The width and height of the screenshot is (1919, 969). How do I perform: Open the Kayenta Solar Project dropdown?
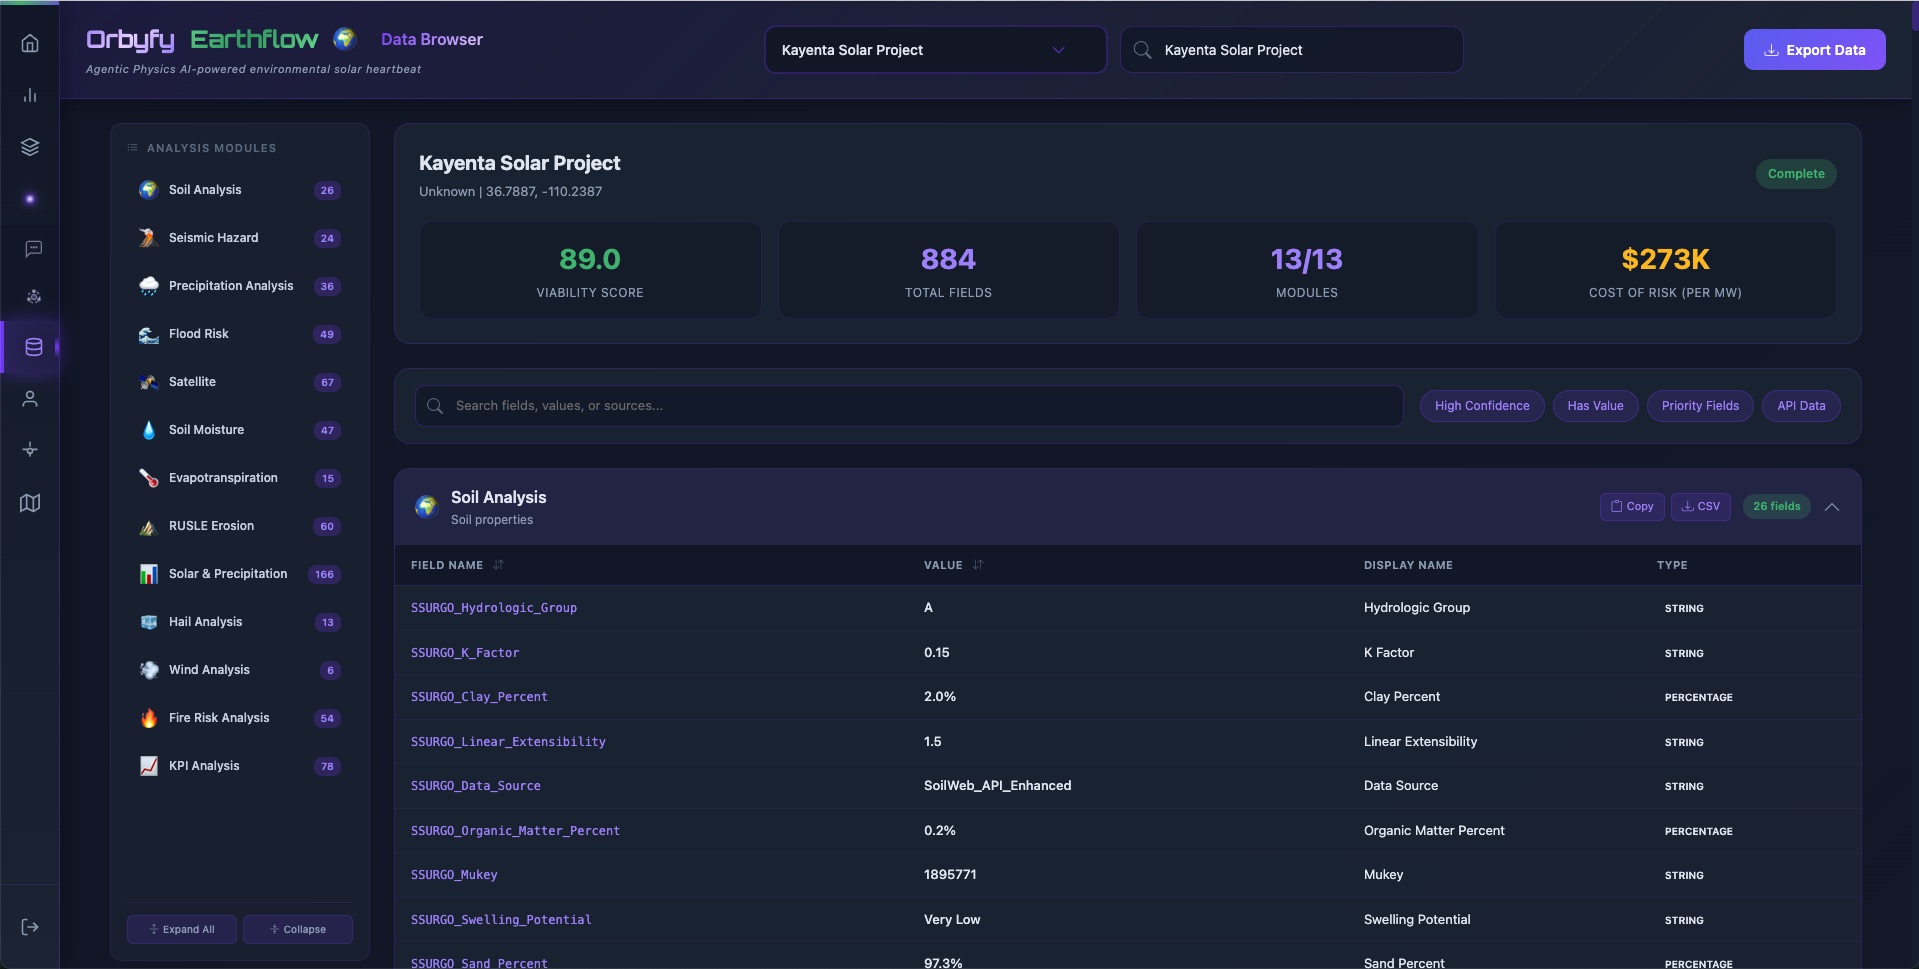tap(935, 50)
